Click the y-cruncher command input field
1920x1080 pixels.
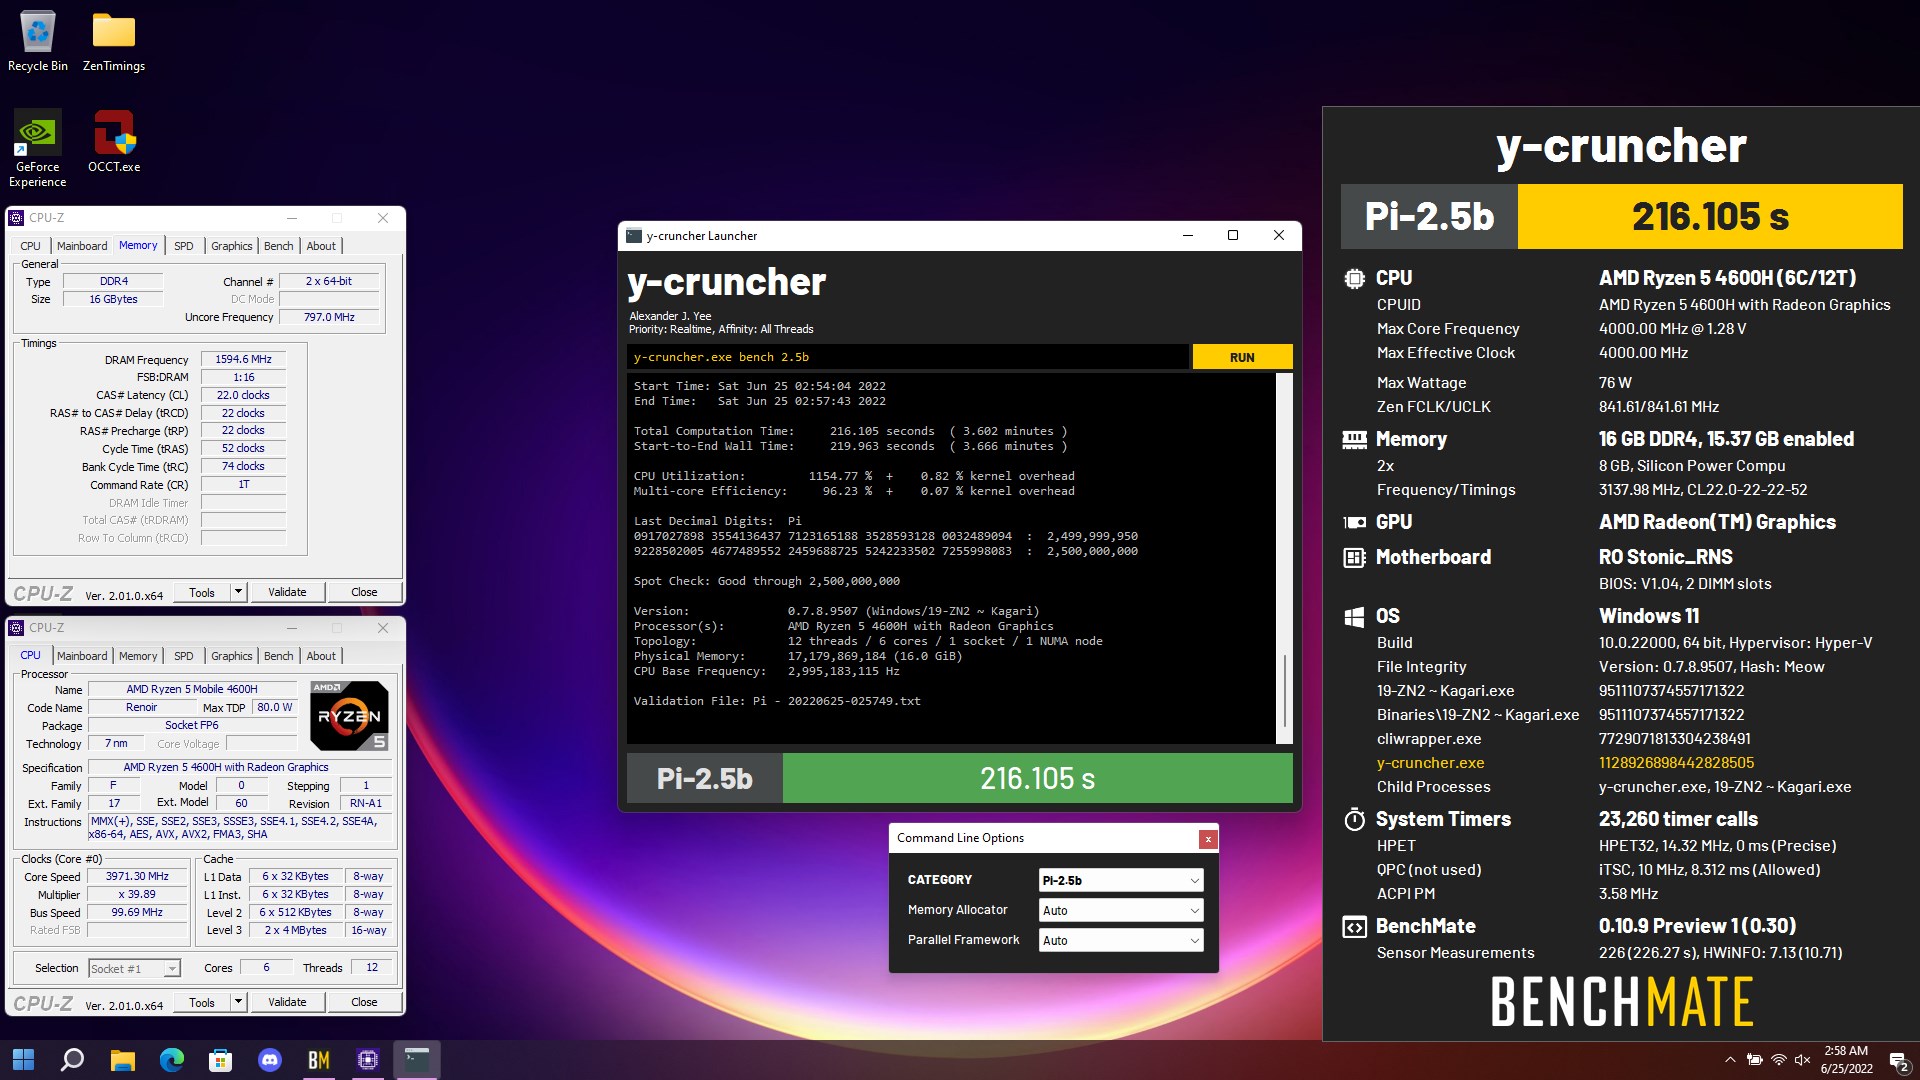[x=908, y=357]
